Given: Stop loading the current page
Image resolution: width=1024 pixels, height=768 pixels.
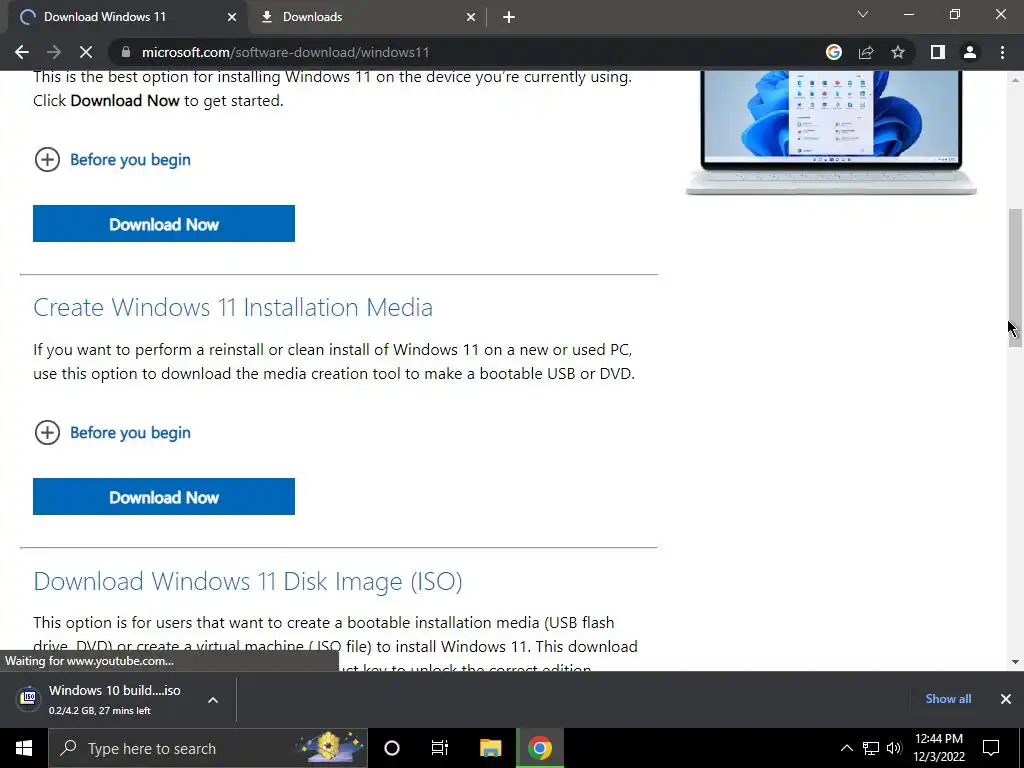Looking at the screenshot, I should (86, 52).
